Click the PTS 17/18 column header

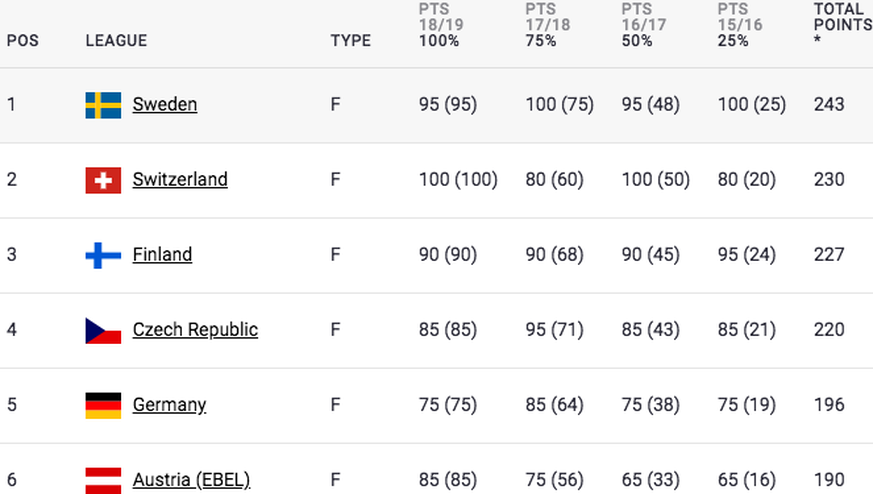[x=548, y=25]
